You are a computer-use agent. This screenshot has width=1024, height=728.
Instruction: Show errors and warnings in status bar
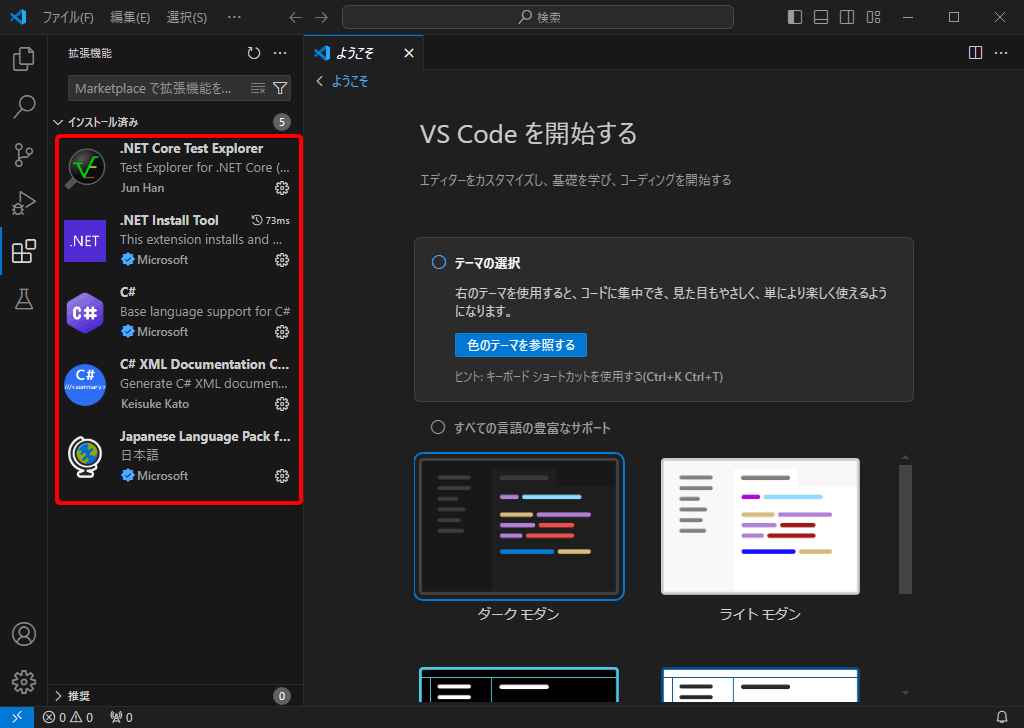click(x=68, y=717)
